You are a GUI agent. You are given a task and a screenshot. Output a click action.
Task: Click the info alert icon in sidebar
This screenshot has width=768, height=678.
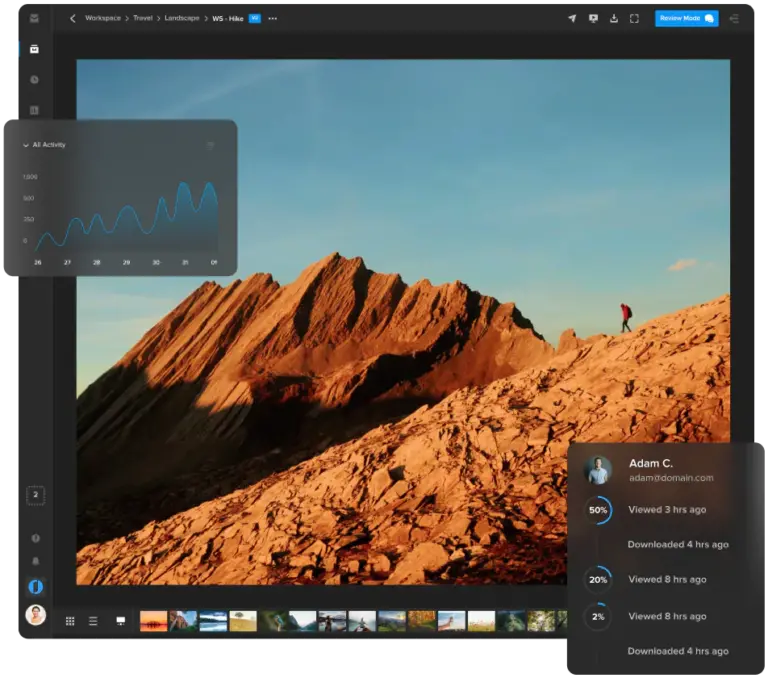(35, 538)
